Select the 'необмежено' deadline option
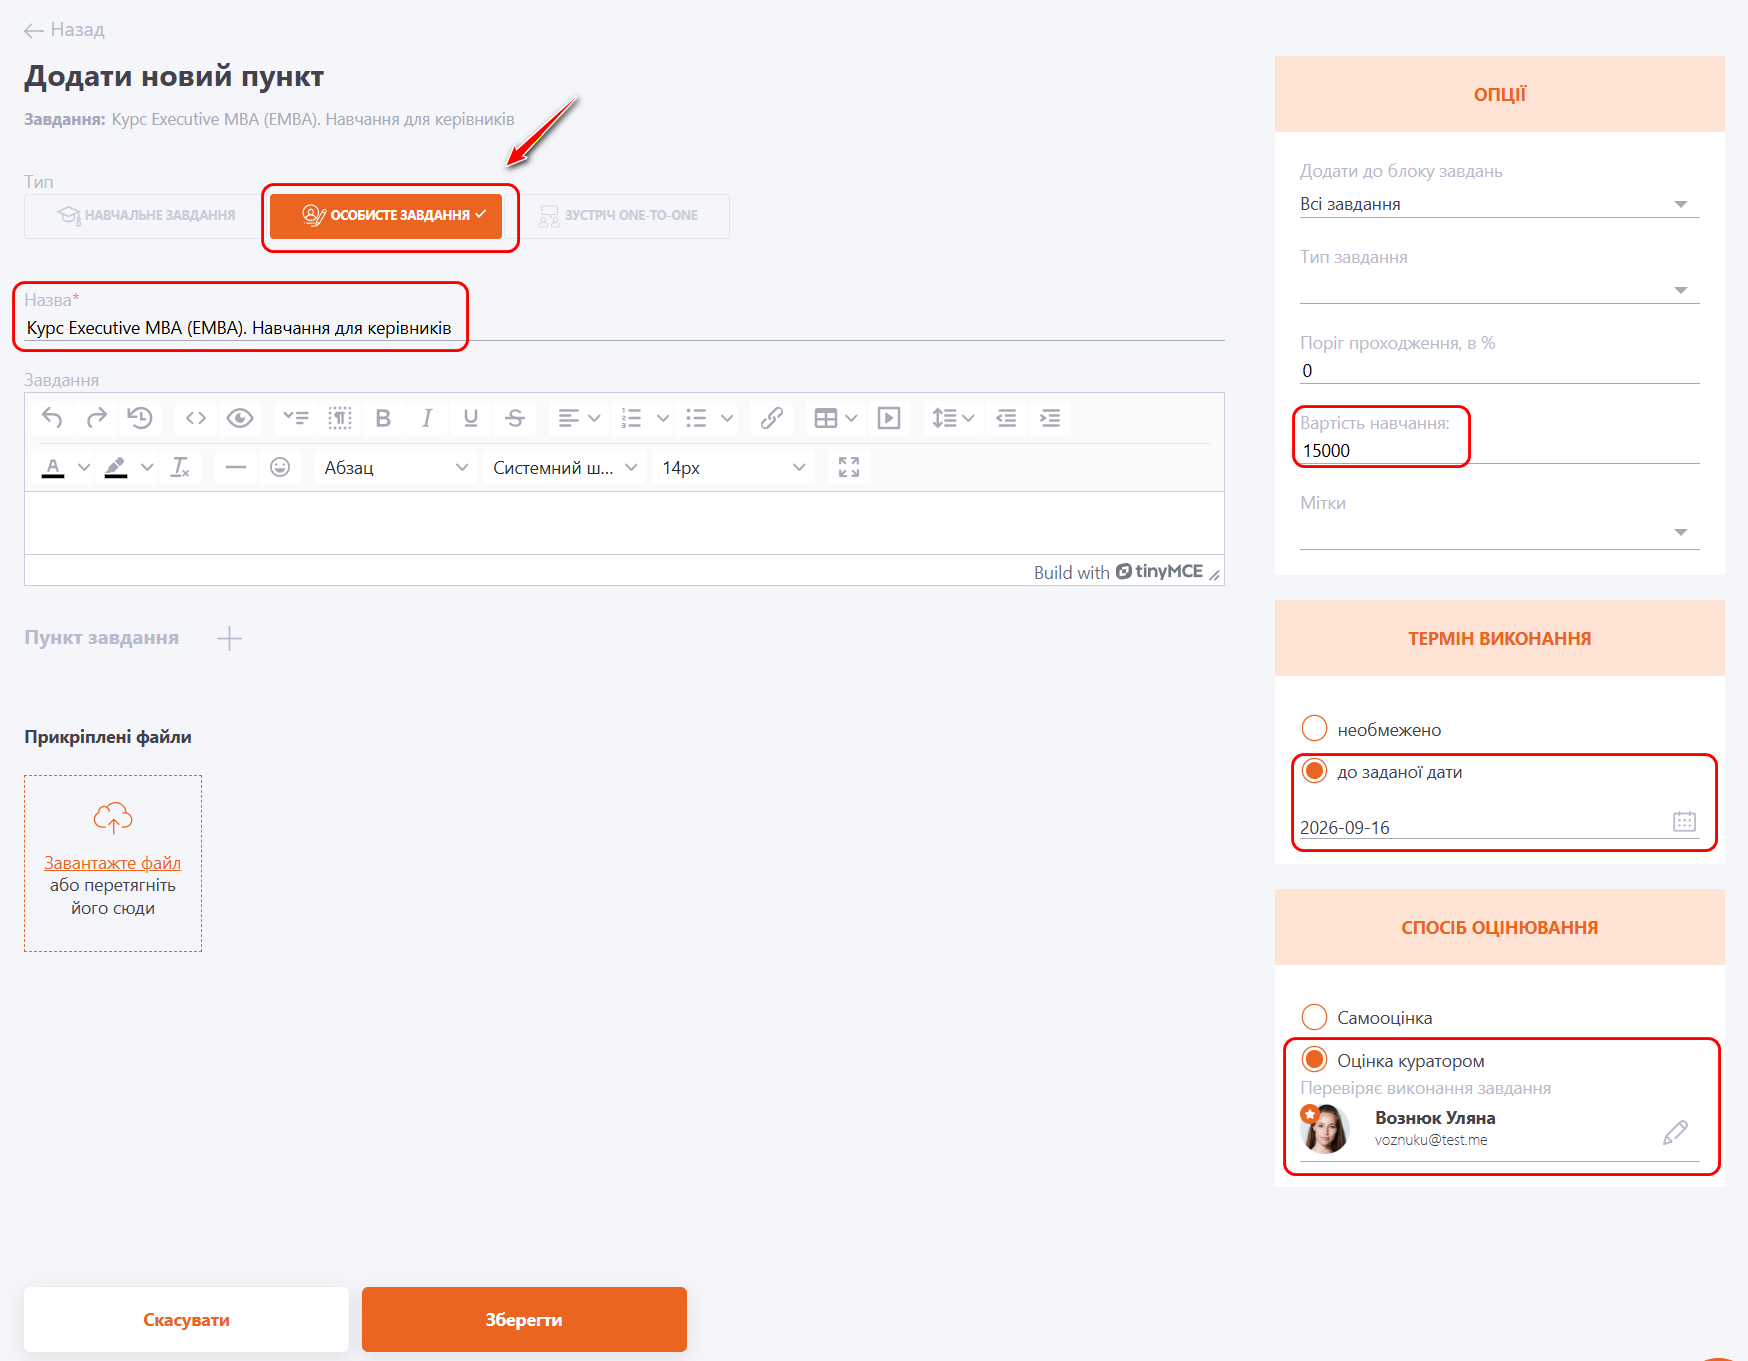Image resolution: width=1748 pixels, height=1361 pixels. (x=1314, y=729)
